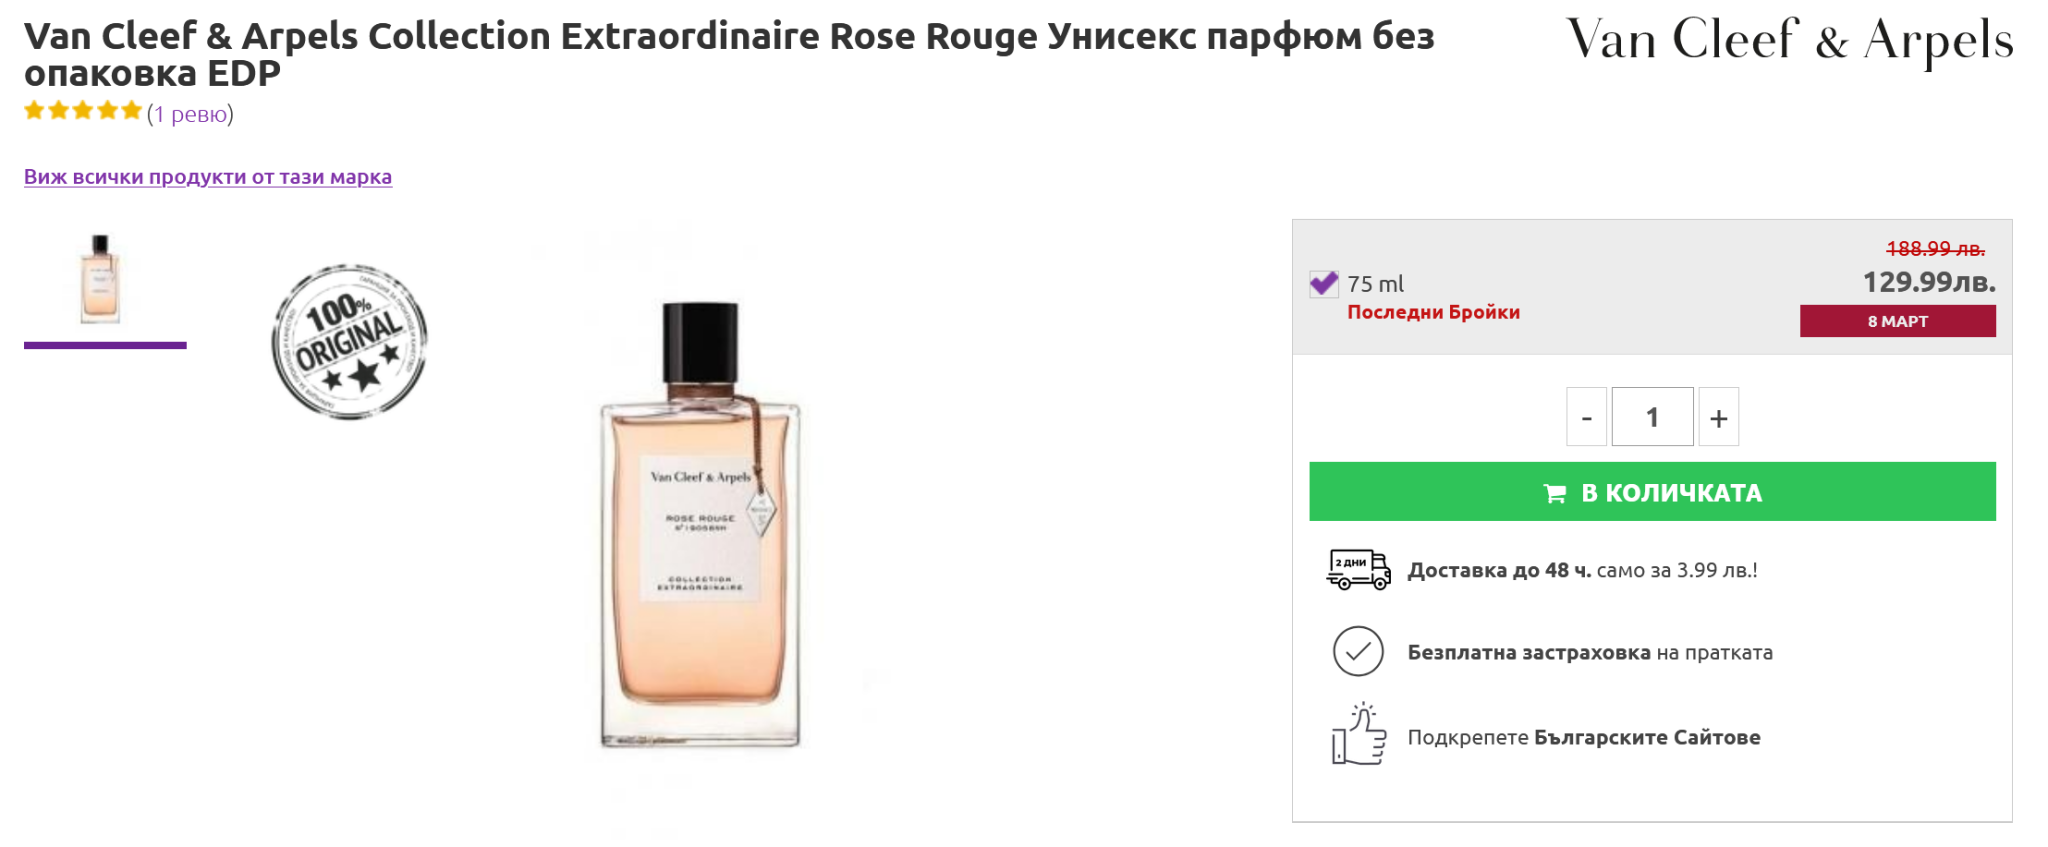Click the thumbs-up support icon
The height and width of the screenshot is (847, 2048).
coord(1358,735)
